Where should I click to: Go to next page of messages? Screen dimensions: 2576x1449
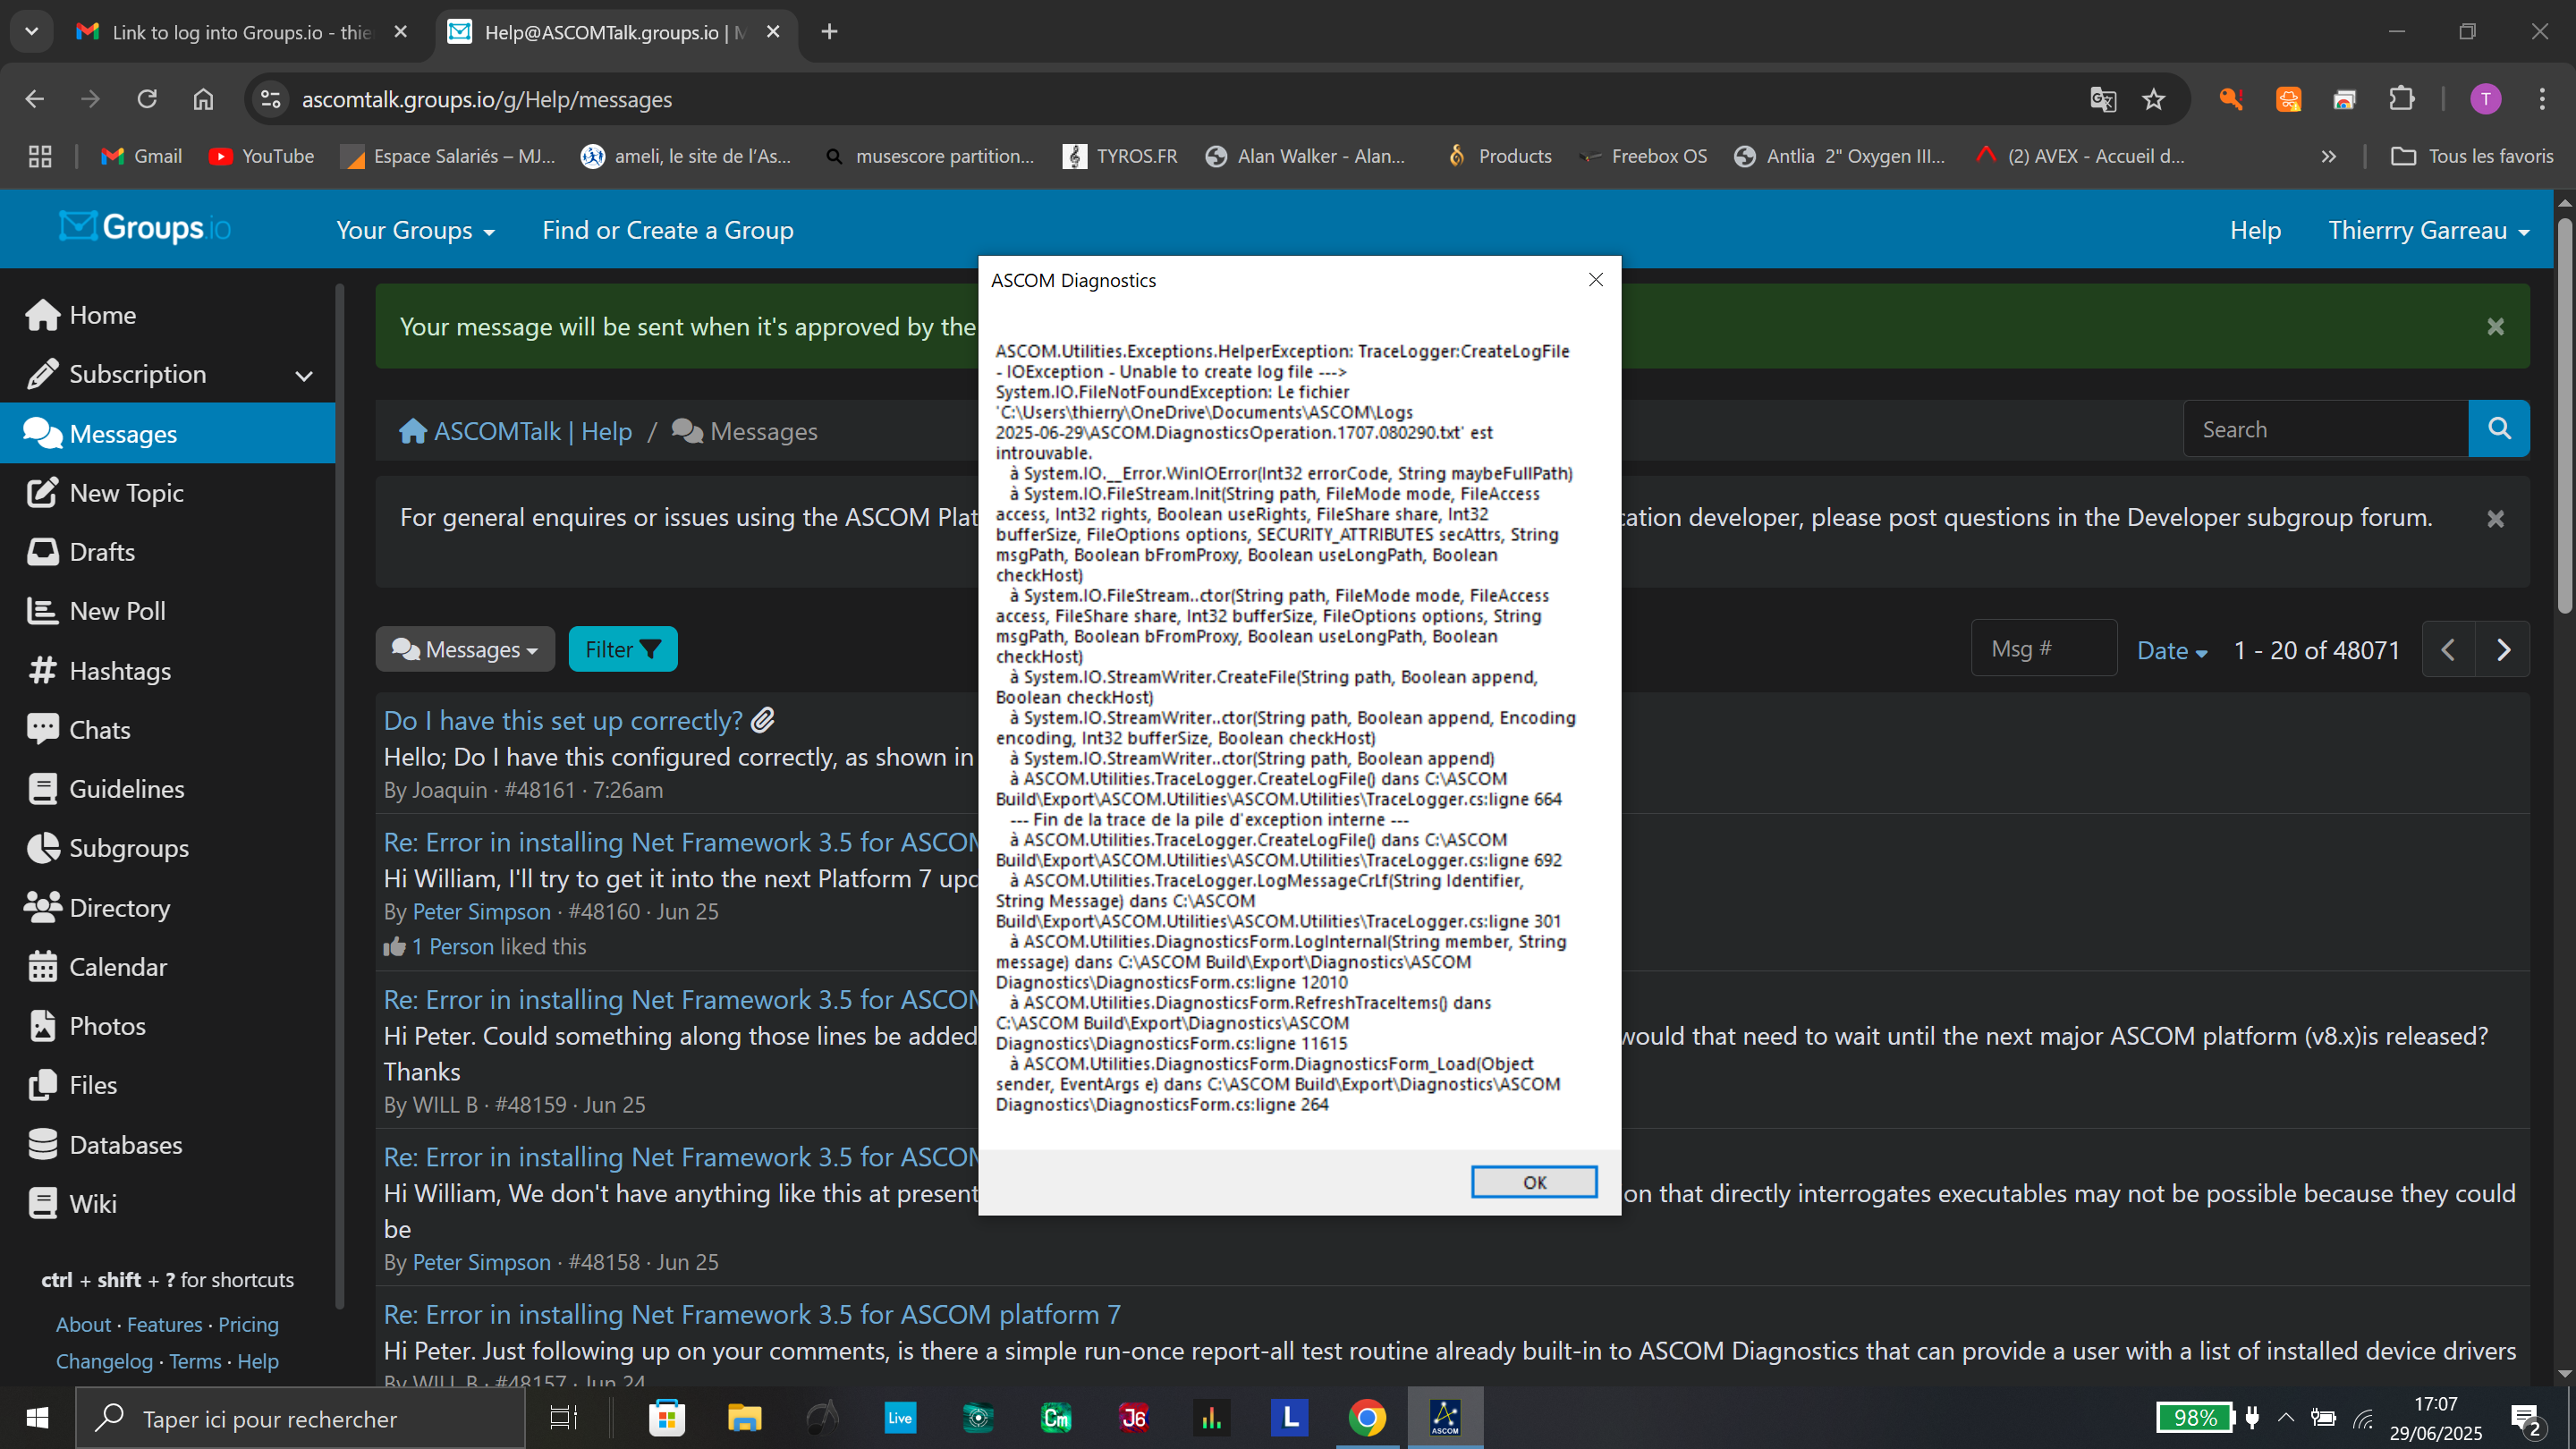click(x=2502, y=650)
